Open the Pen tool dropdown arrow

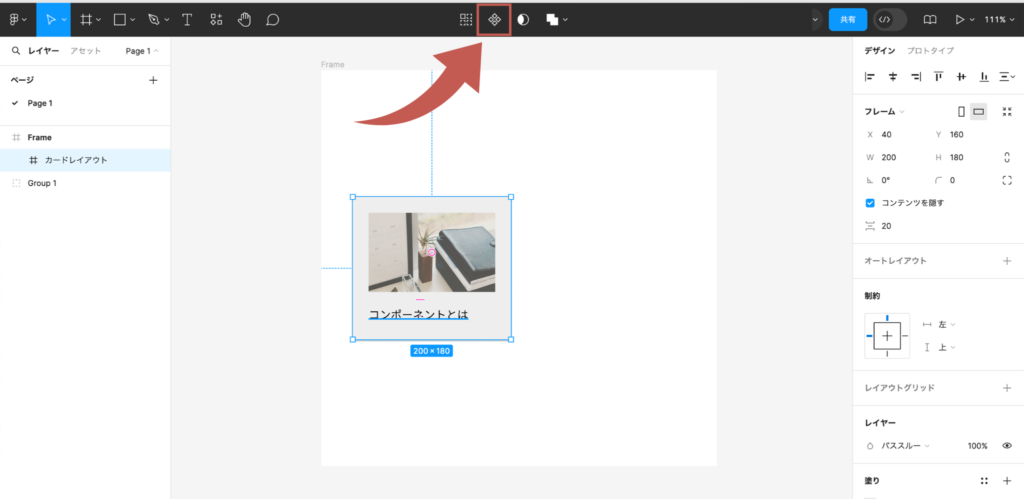pyautogui.click(x=167, y=20)
